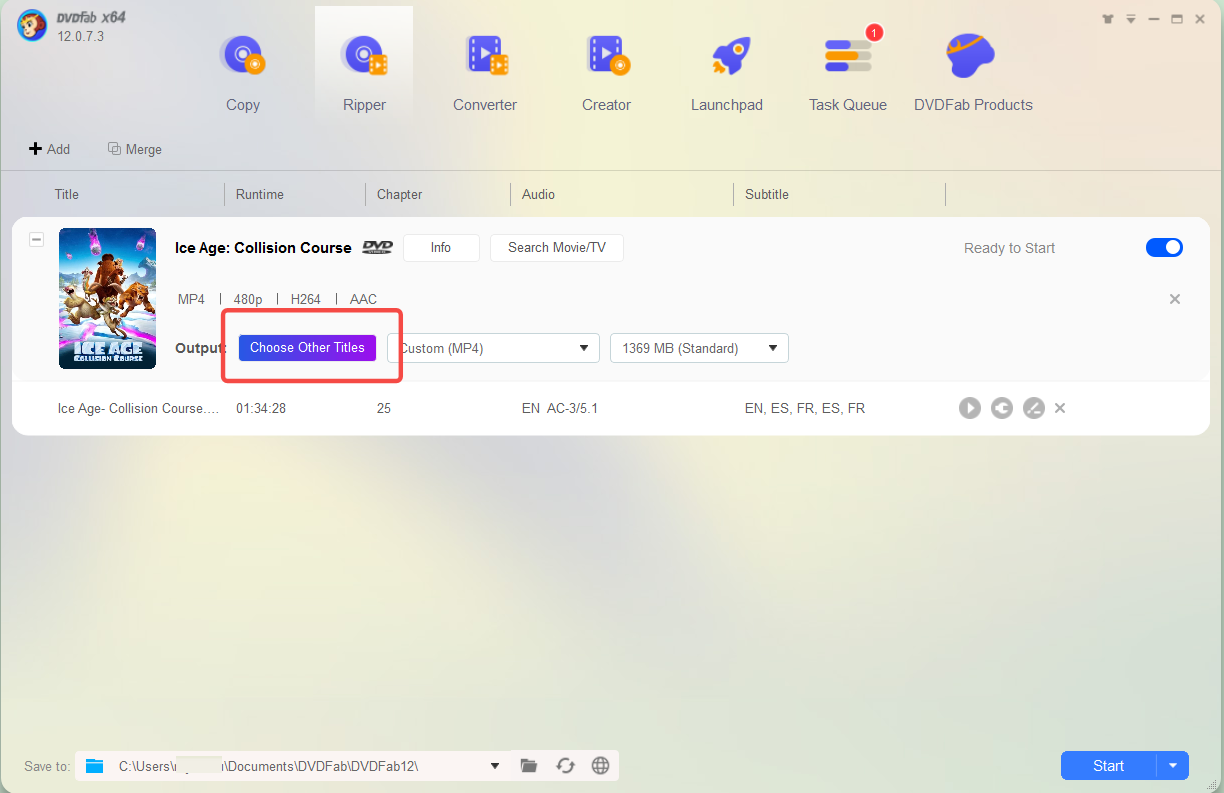Click the globe network icon
Viewport: 1224px width, 793px height.
point(600,766)
